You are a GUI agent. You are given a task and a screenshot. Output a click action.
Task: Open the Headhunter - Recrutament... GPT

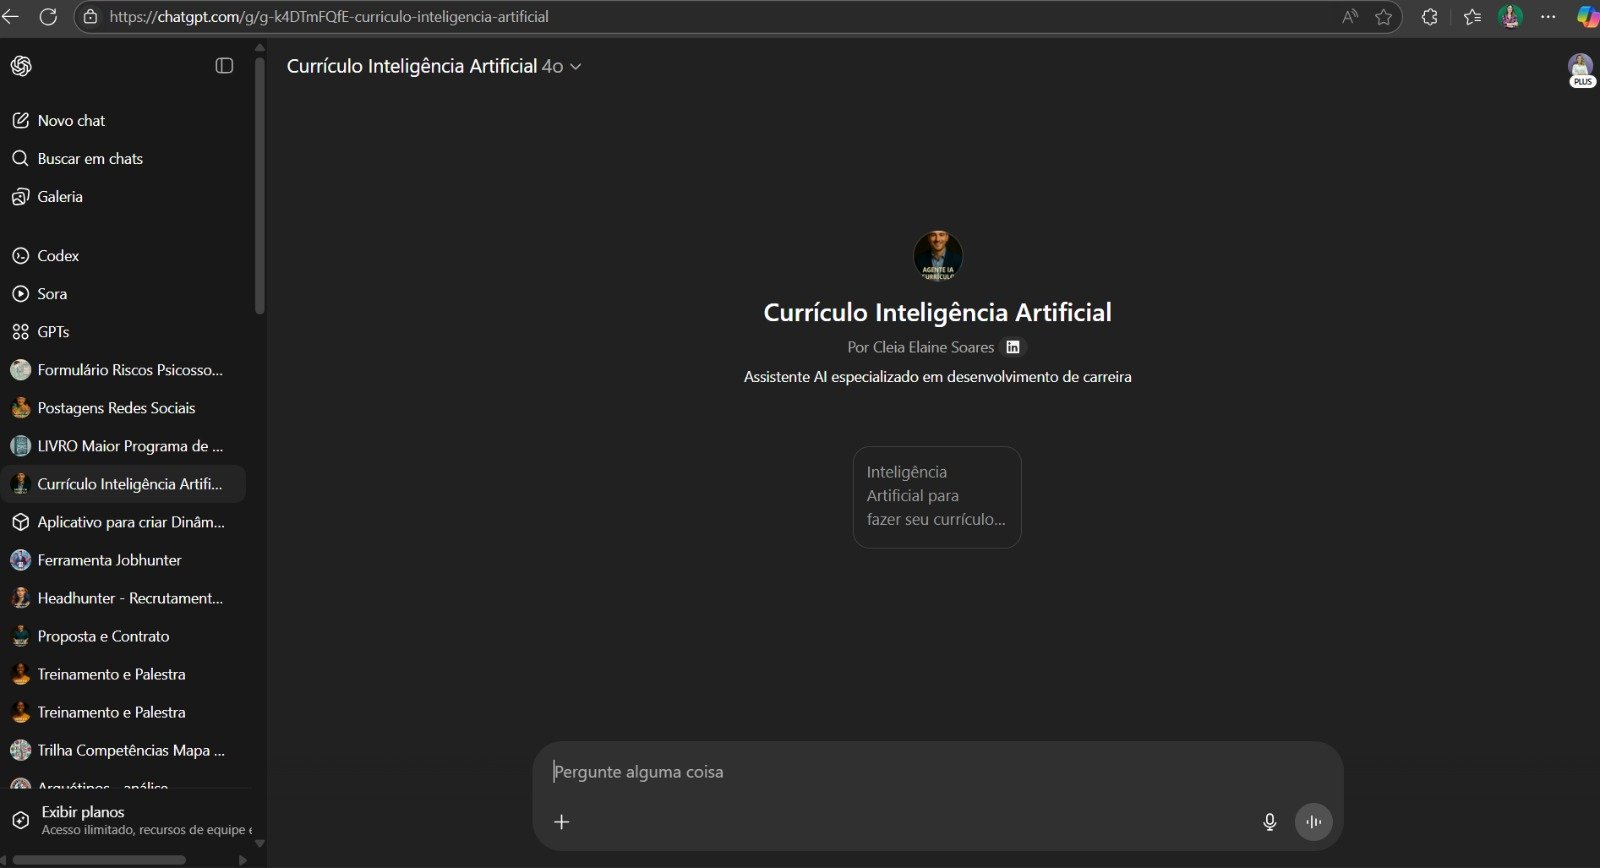coord(123,597)
